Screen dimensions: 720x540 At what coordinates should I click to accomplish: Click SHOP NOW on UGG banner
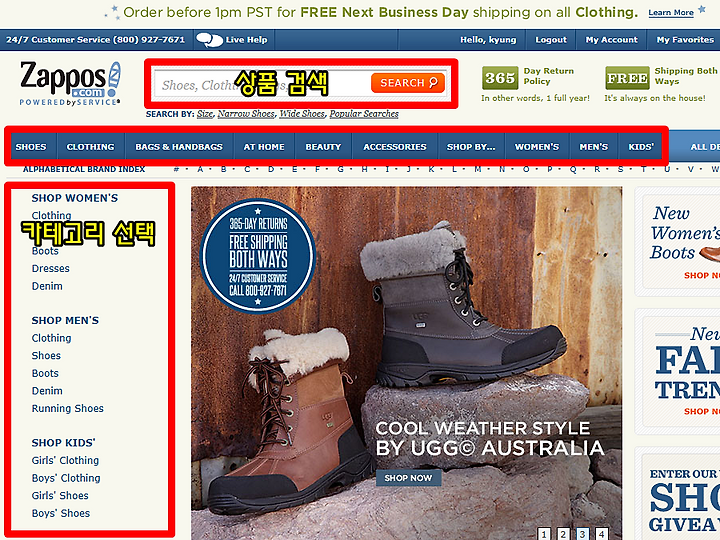point(408,478)
